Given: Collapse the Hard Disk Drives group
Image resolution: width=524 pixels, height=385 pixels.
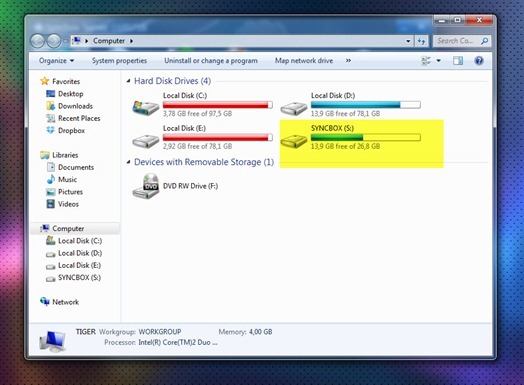Looking at the screenshot, I should 128,81.
